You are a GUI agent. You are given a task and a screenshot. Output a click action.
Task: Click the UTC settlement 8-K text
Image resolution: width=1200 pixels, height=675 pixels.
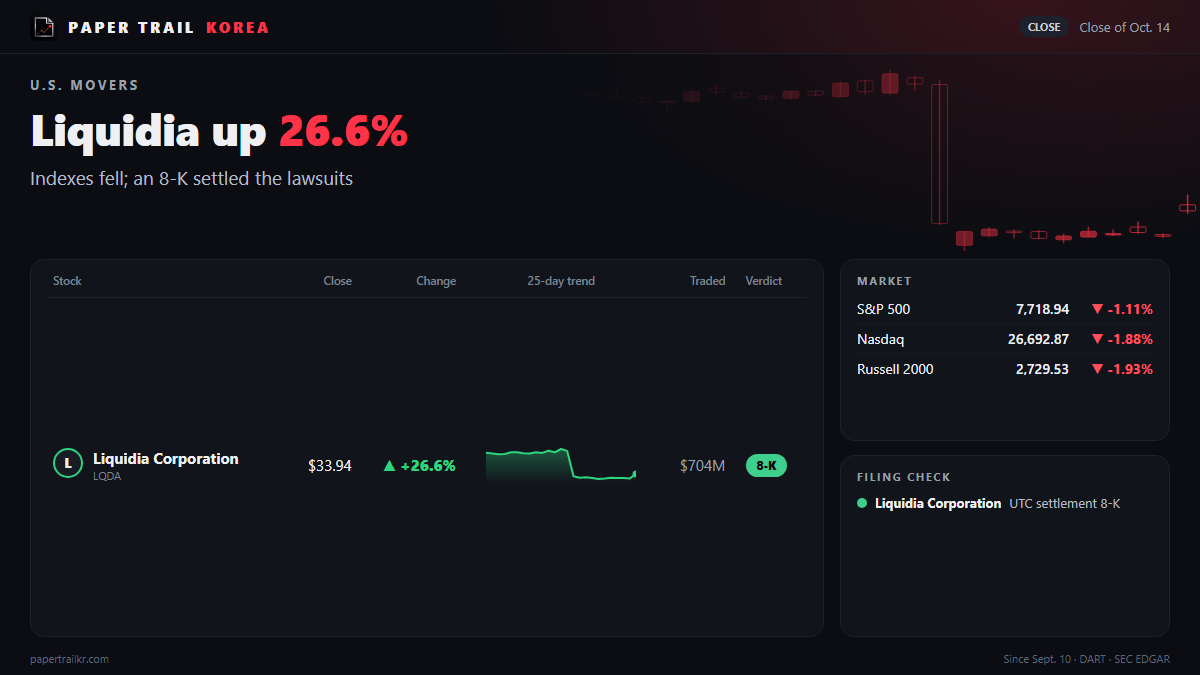pos(1065,504)
